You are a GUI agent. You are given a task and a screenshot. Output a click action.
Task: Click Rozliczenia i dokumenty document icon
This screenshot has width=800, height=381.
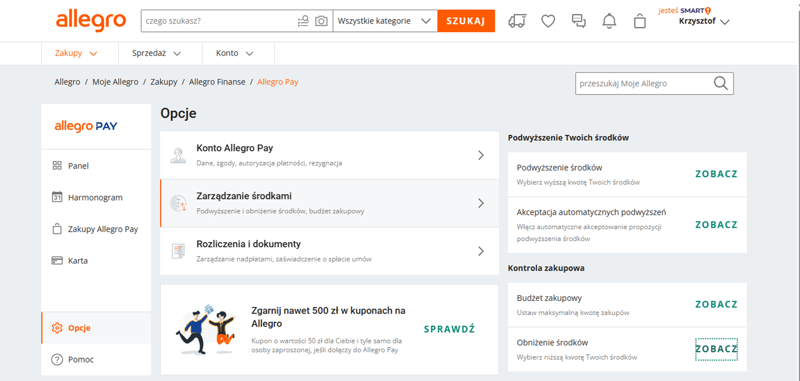178,251
